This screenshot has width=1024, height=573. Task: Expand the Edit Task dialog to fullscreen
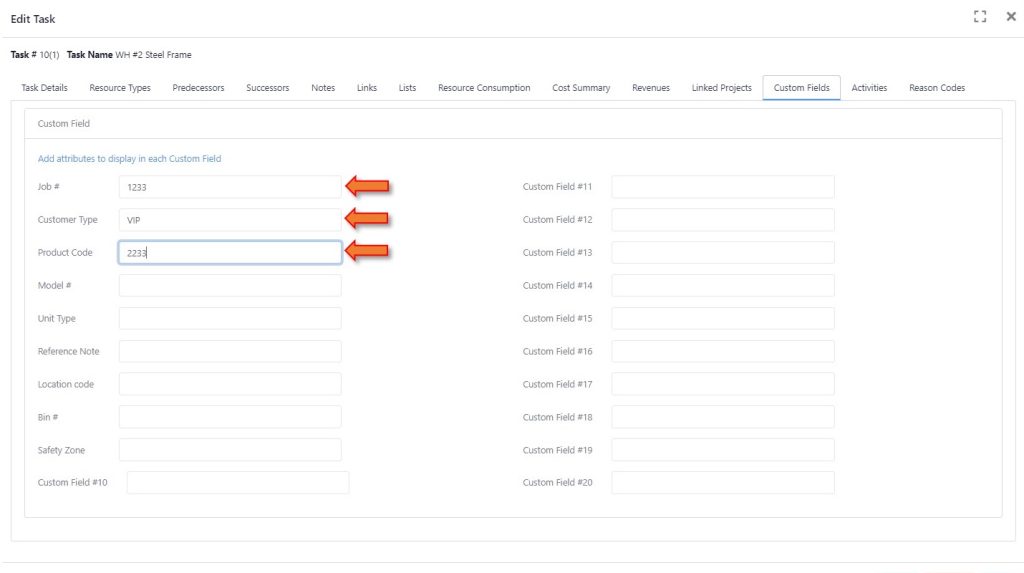click(980, 17)
